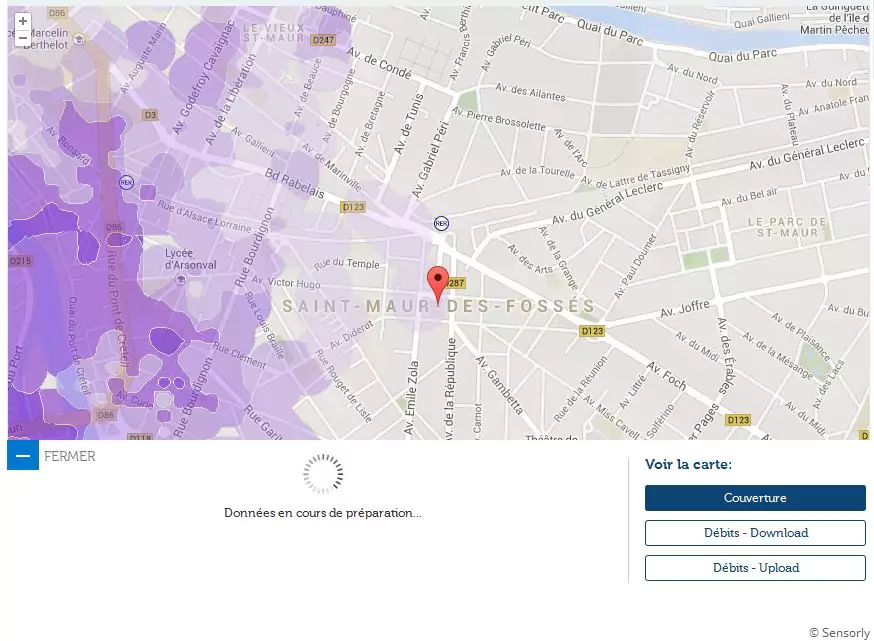Open the Sensorly copyright link

tap(838, 632)
